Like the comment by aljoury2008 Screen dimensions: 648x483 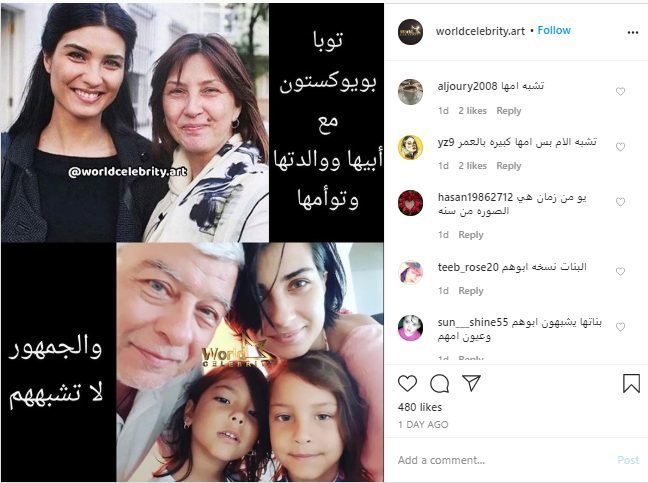[620, 91]
